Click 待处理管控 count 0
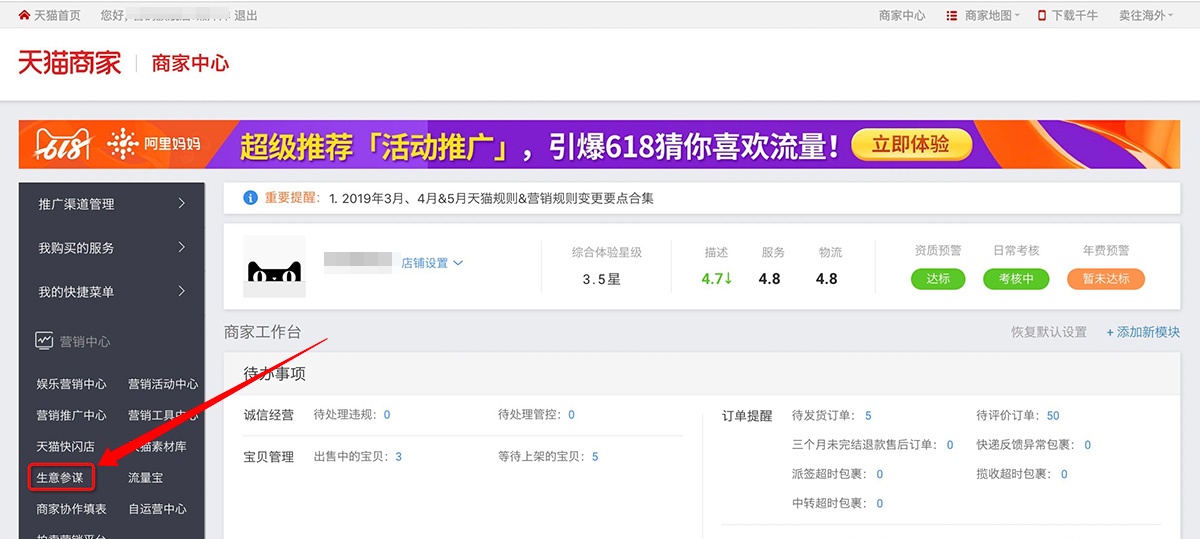1200x539 pixels. click(x=572, y=415)
